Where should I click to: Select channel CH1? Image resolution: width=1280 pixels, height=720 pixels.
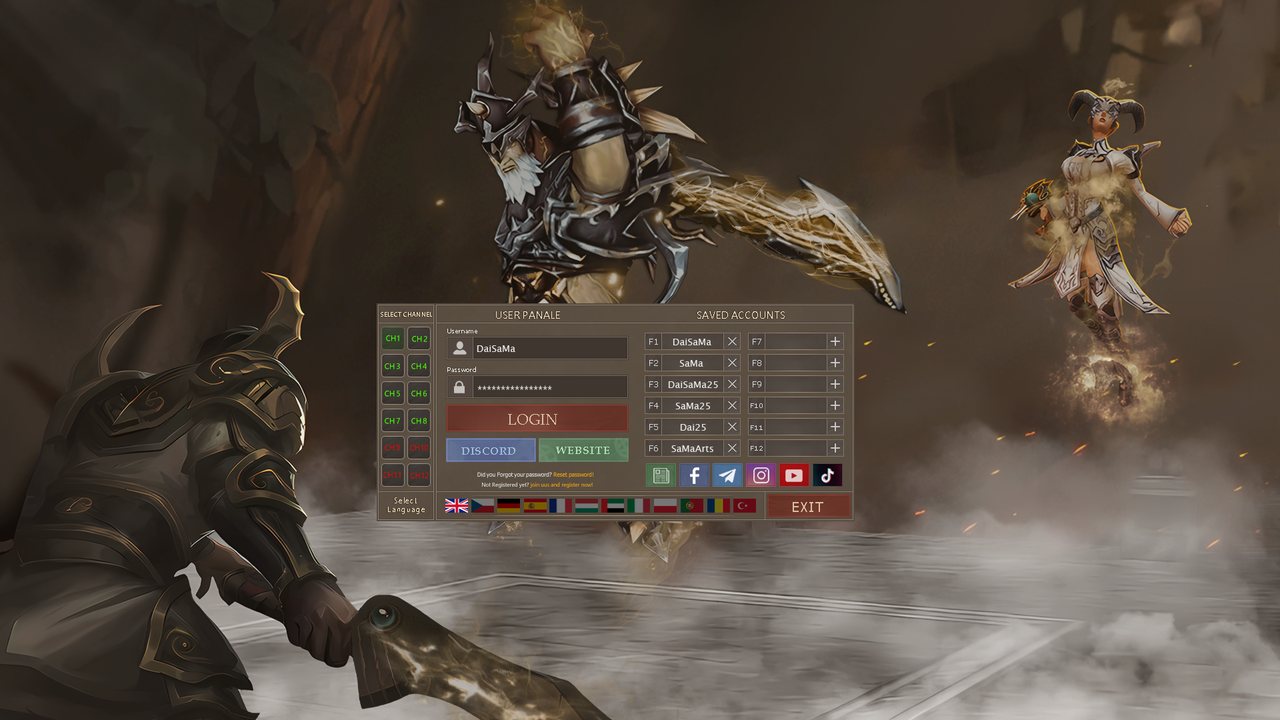(x=392, y=338)
